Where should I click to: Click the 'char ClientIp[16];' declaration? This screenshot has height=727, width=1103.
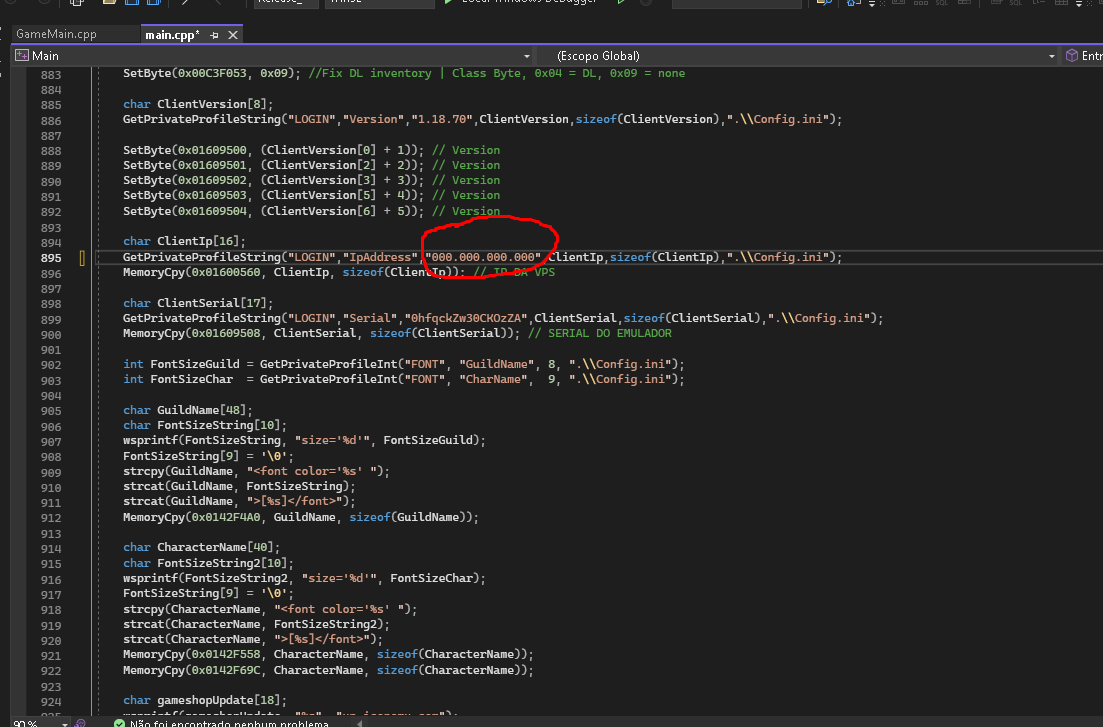pyautogui.click(x=184, y=241)
